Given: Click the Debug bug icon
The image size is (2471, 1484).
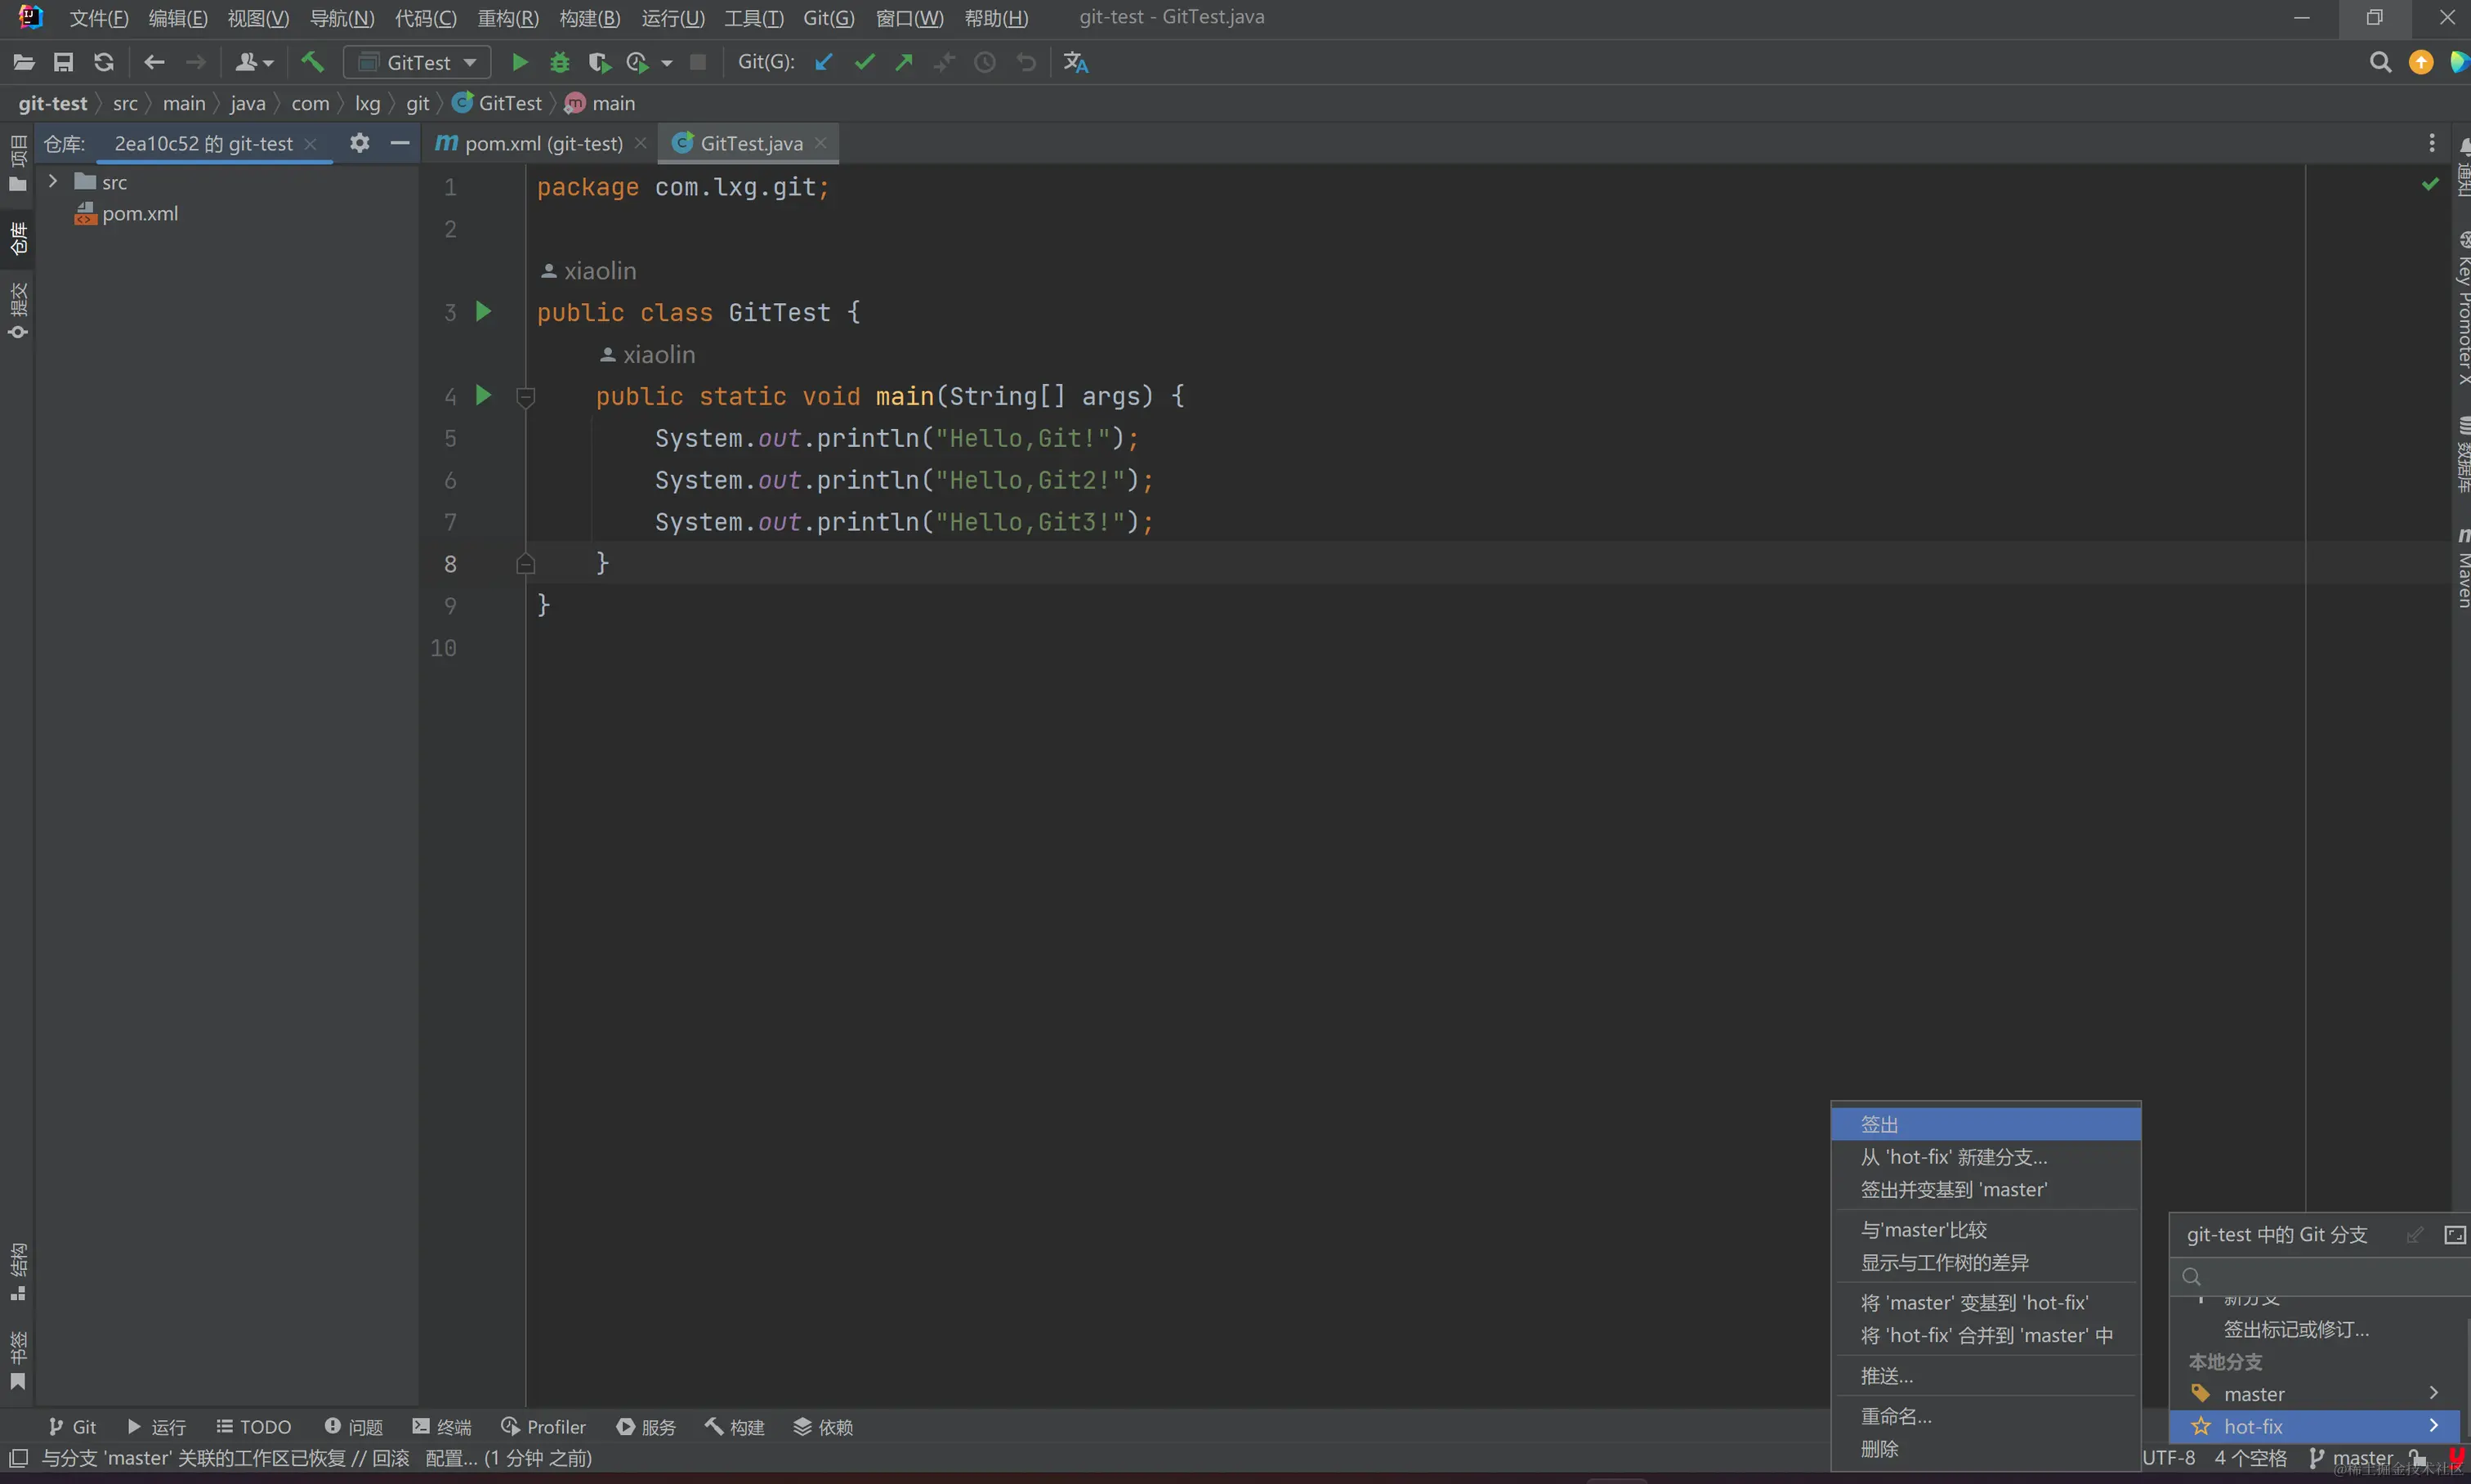Looking at the screenshot, I should pos(559,62).
